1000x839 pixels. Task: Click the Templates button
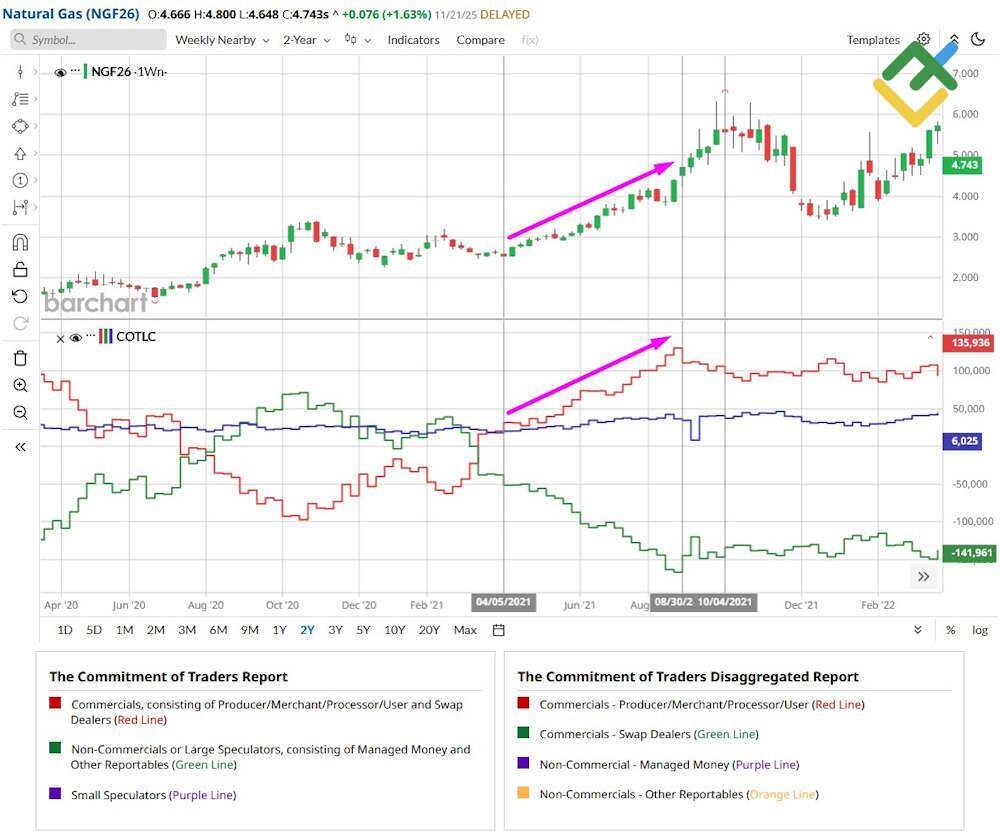[873, 40]
